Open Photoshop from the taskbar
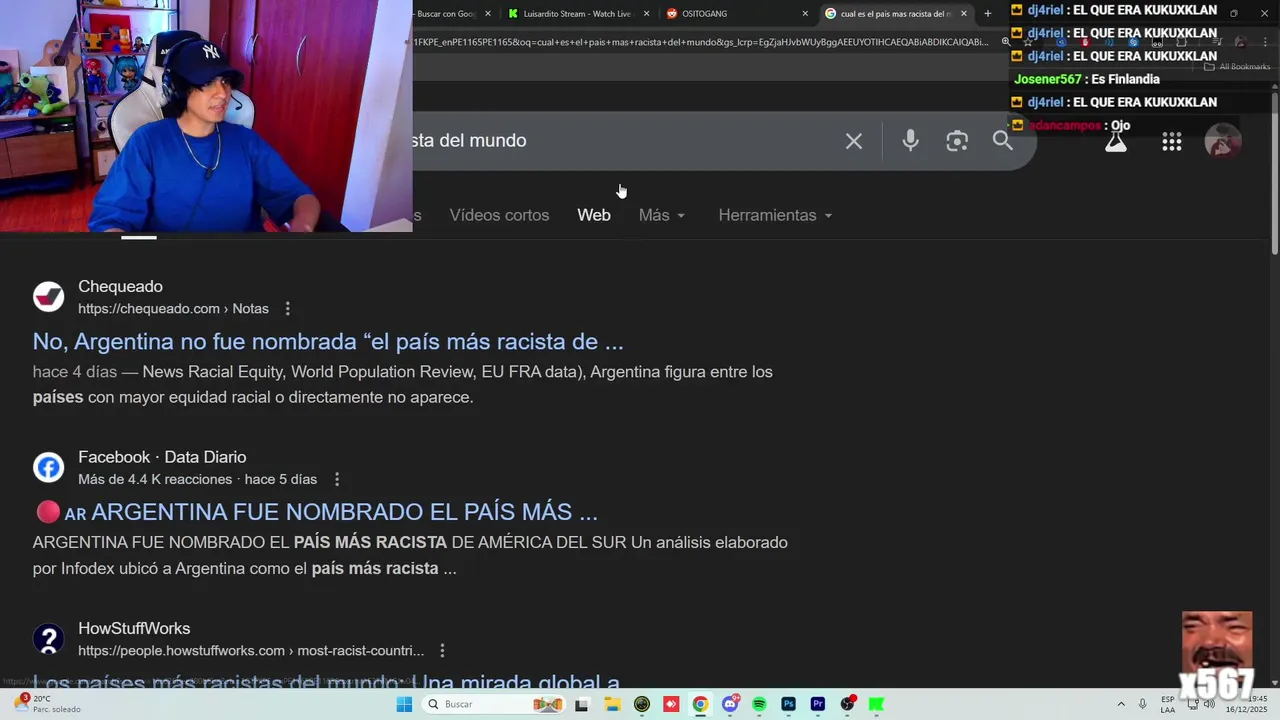 pyautogui.click(x=788, y=704)
